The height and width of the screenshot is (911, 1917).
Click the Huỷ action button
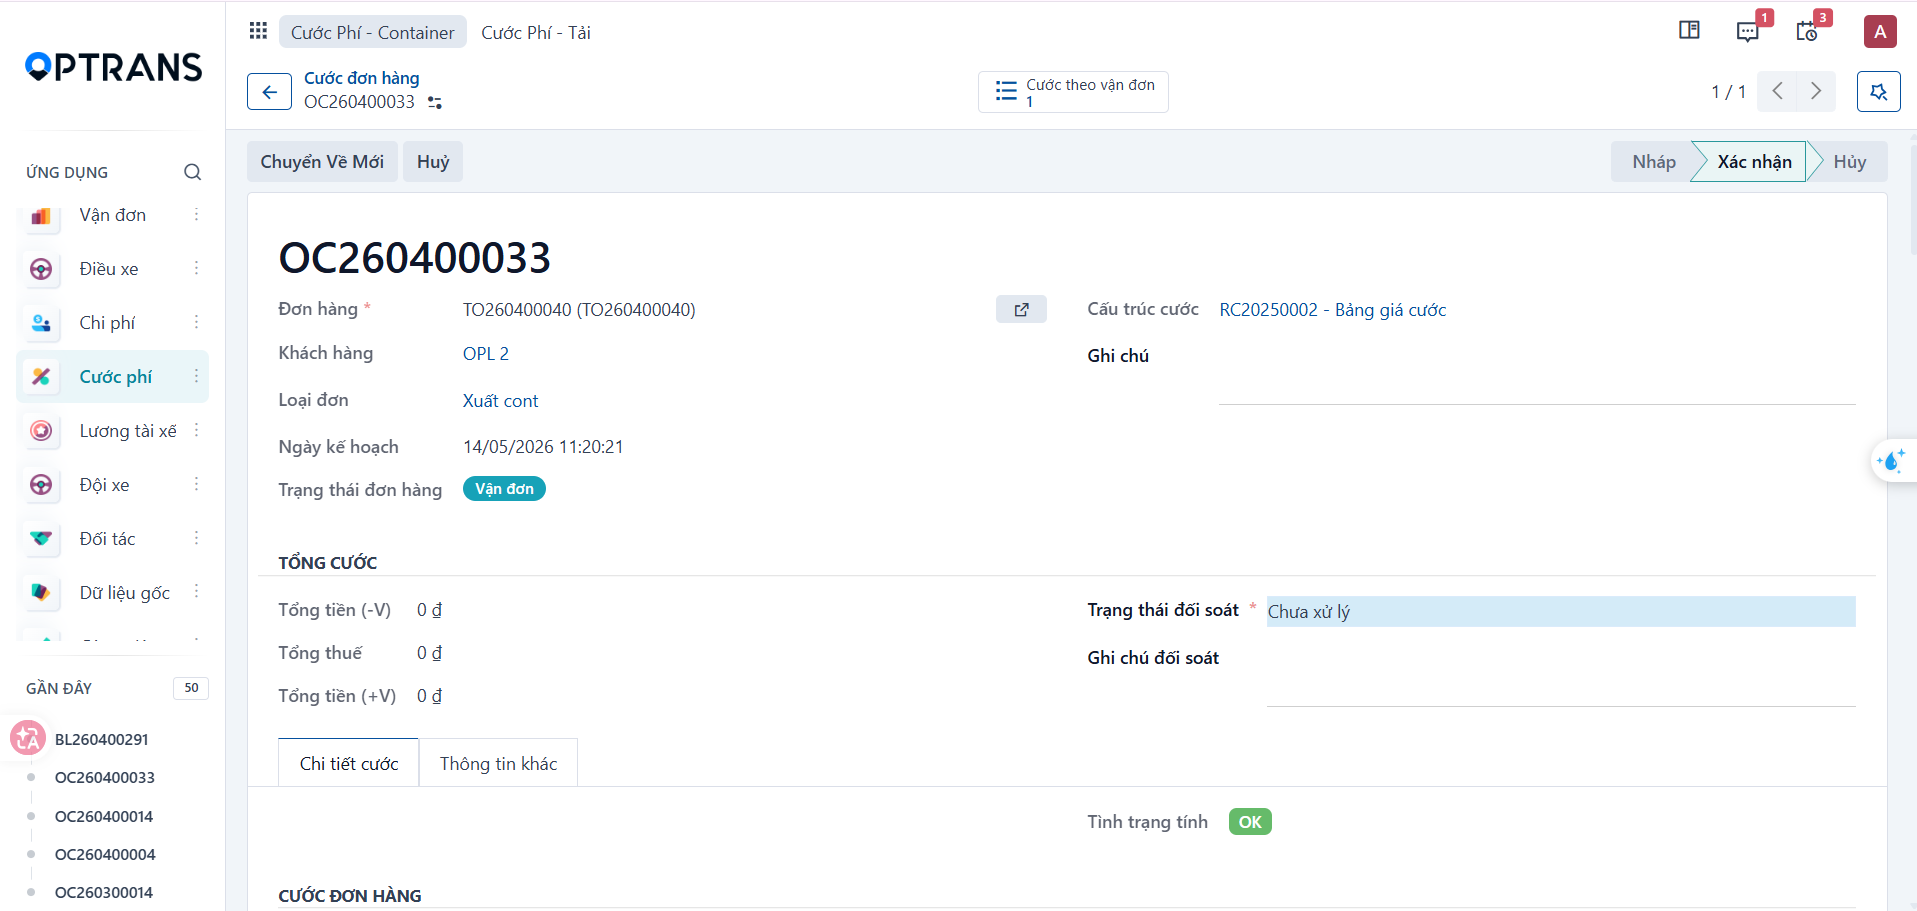pyautogui.click(x=433, y=162)
